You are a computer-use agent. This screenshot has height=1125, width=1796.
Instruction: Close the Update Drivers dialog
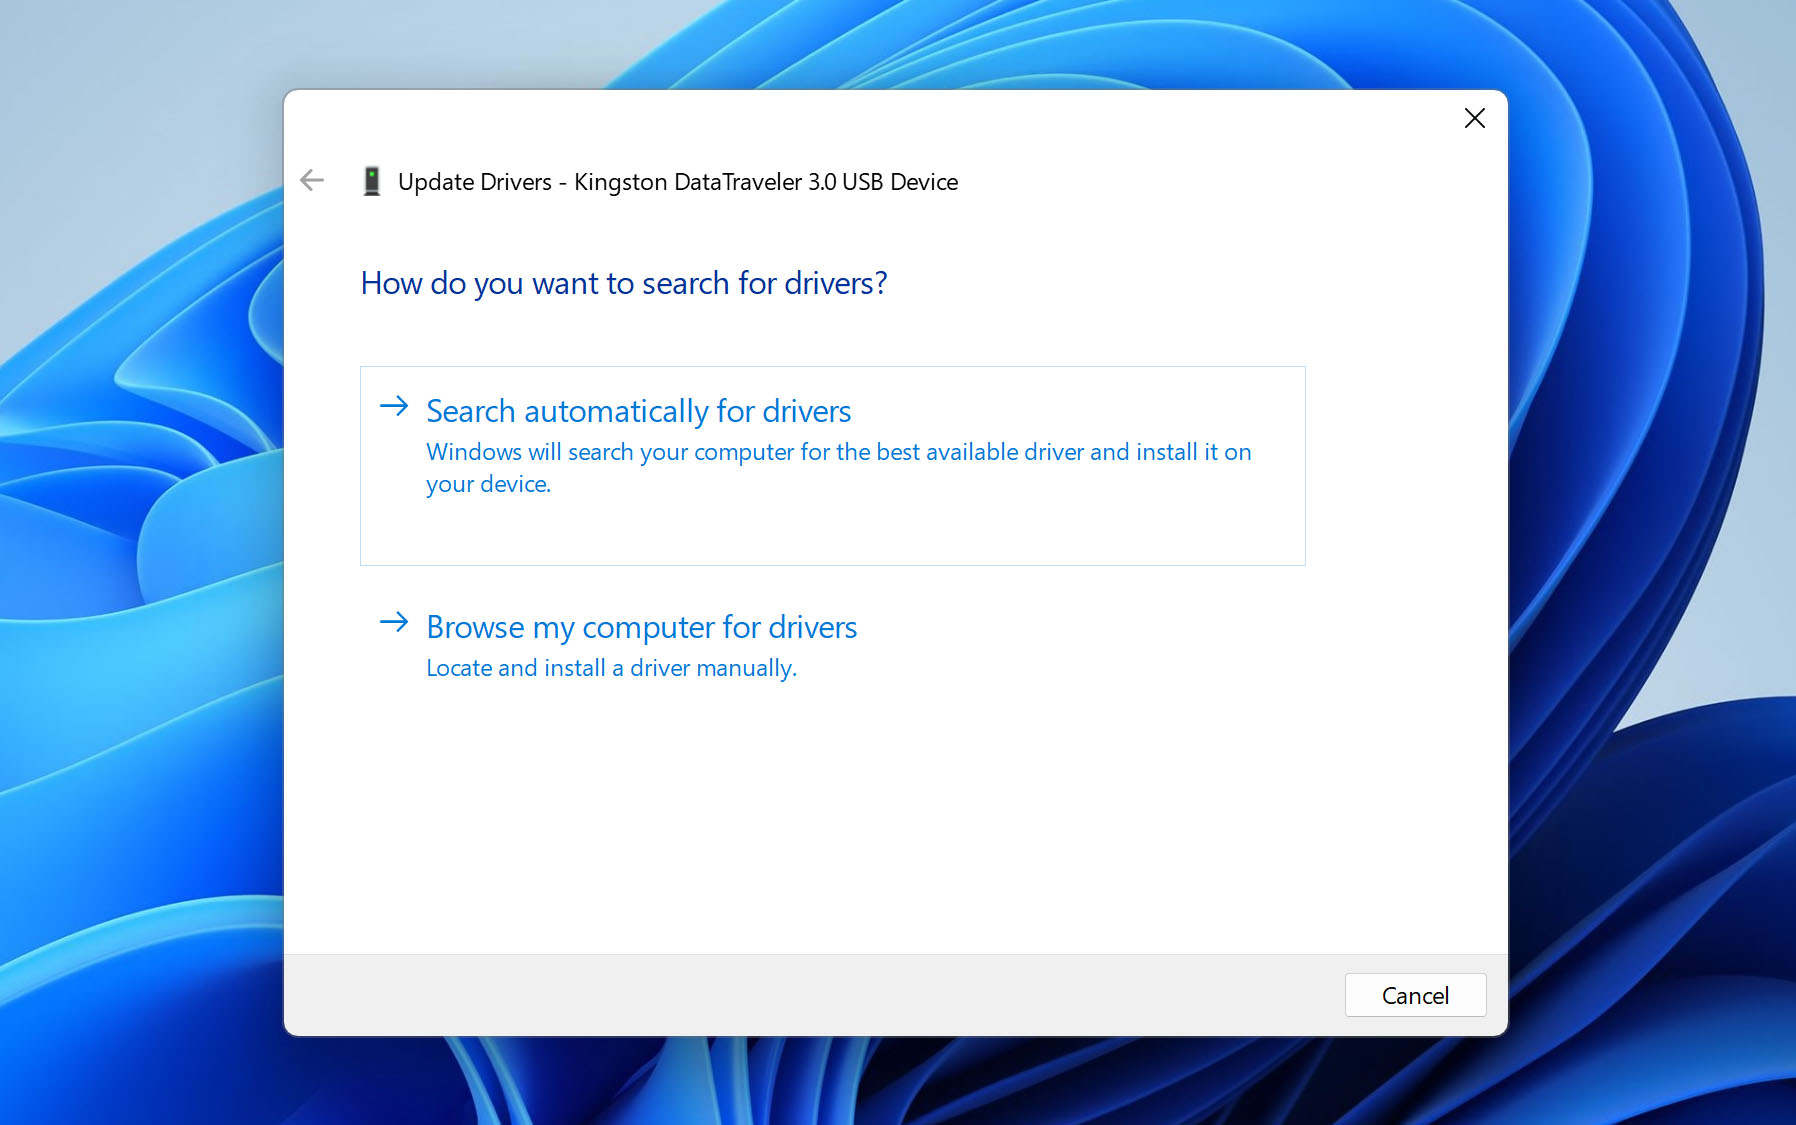(1474, 118)
